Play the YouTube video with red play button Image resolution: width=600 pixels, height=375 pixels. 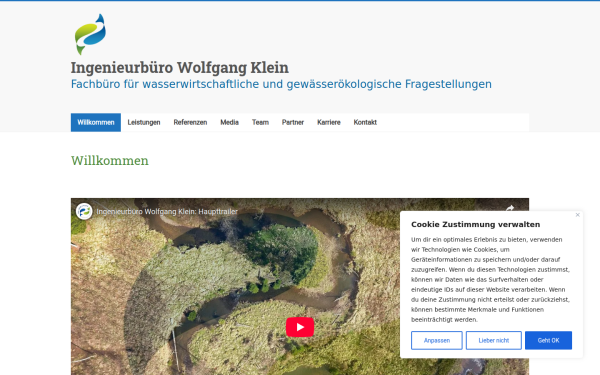tap(300, 327)
